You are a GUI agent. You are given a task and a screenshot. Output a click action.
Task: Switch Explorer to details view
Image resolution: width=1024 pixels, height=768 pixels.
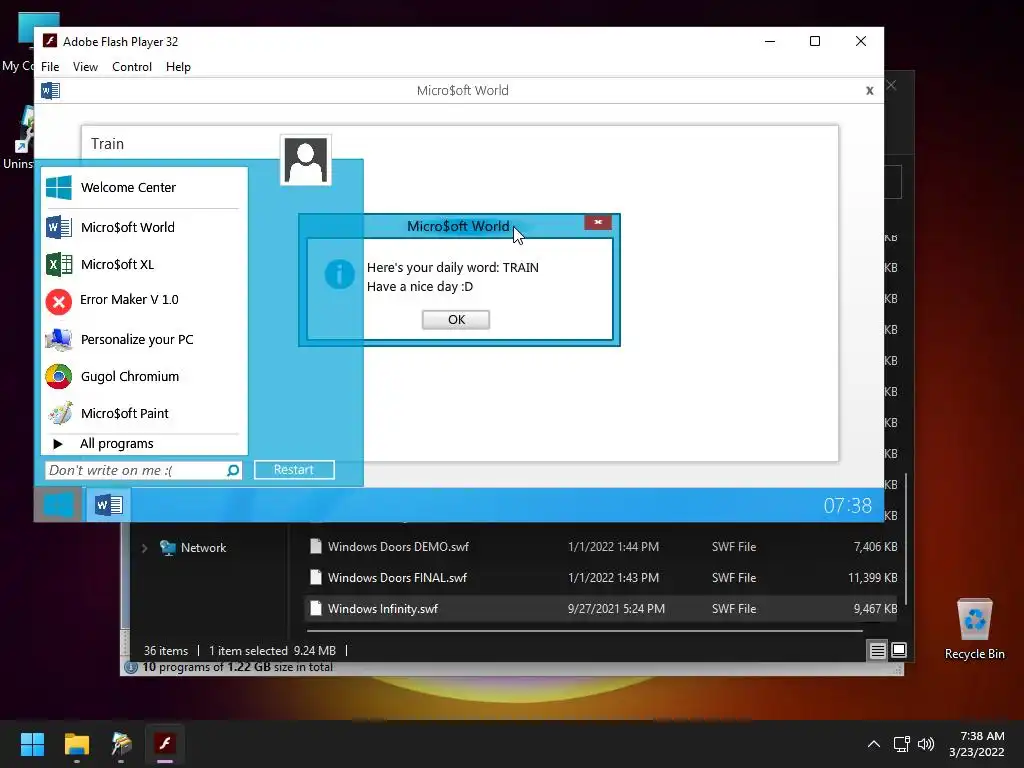click(x=877, y=650)
